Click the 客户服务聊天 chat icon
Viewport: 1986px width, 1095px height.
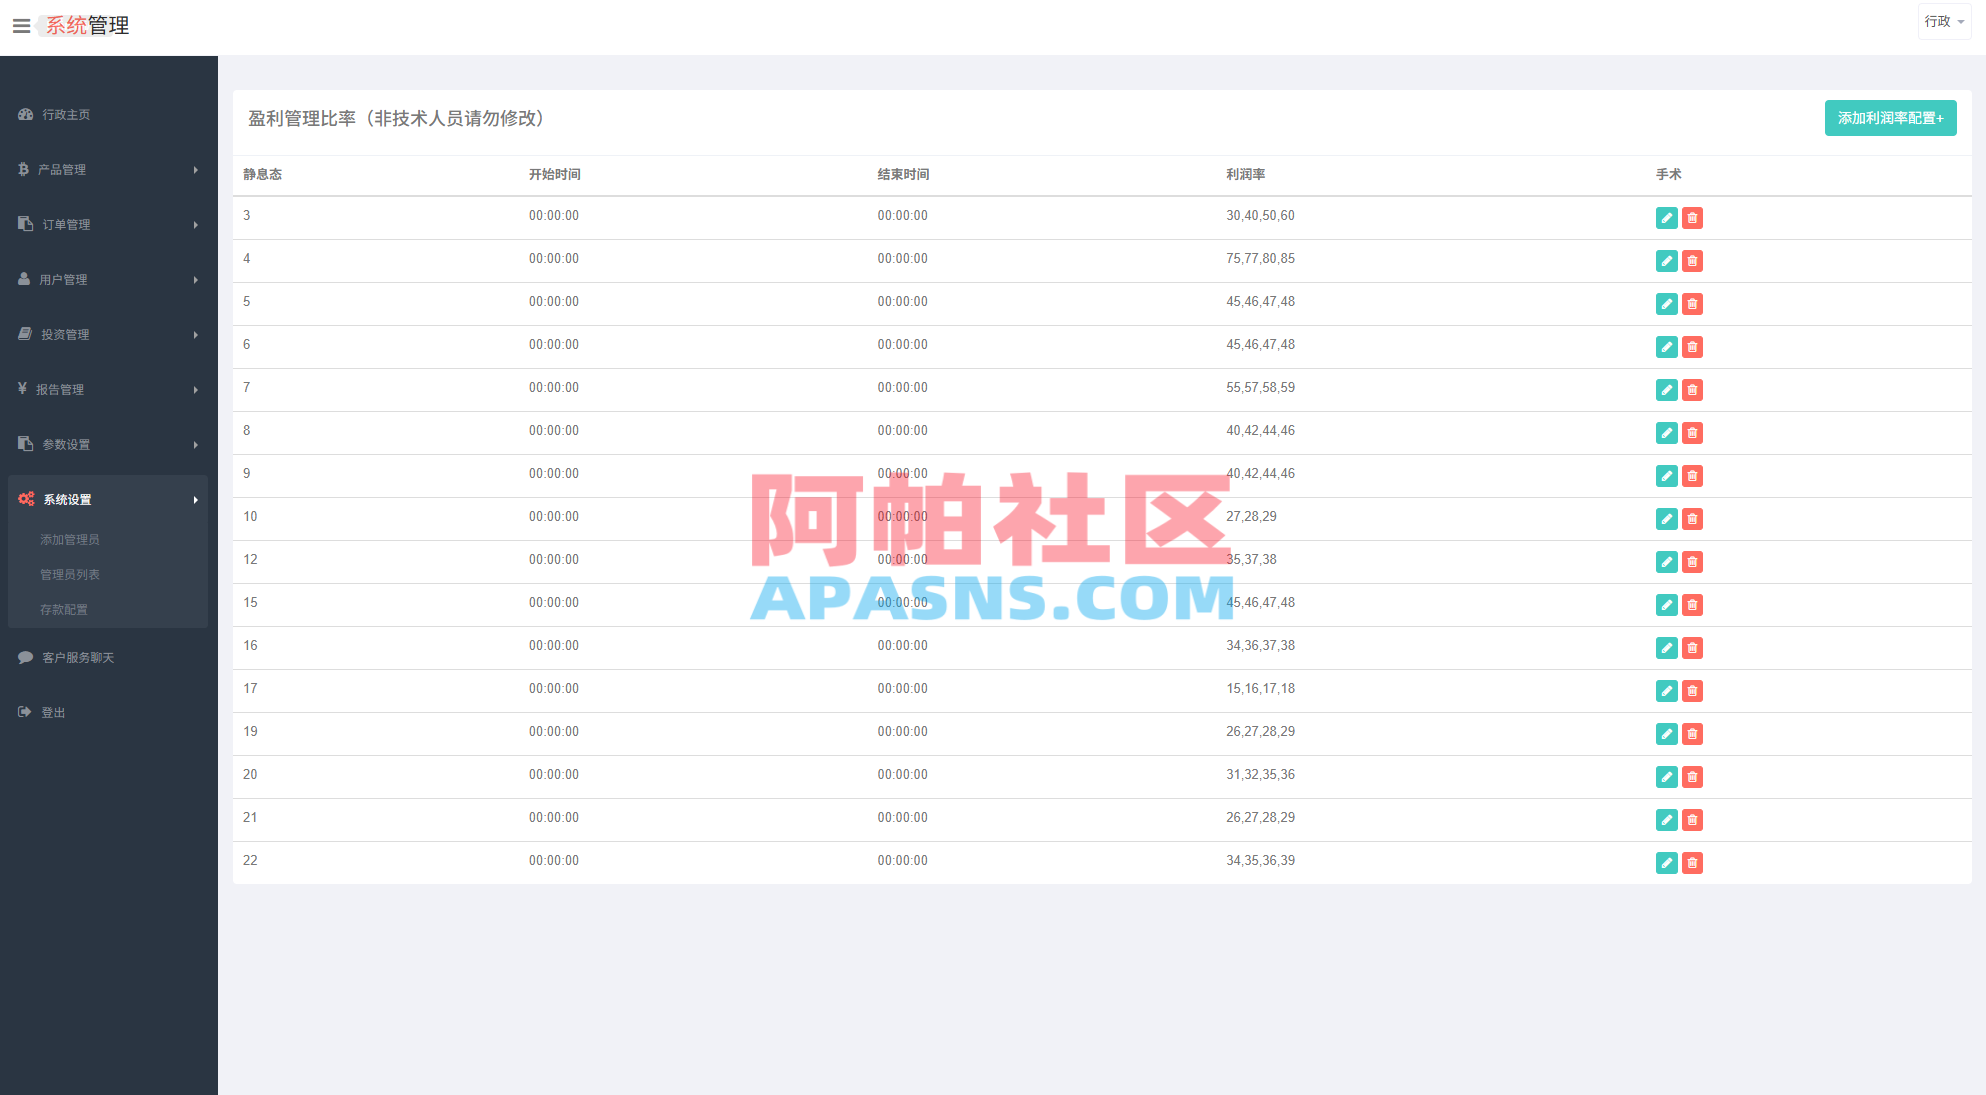(24, 657)
